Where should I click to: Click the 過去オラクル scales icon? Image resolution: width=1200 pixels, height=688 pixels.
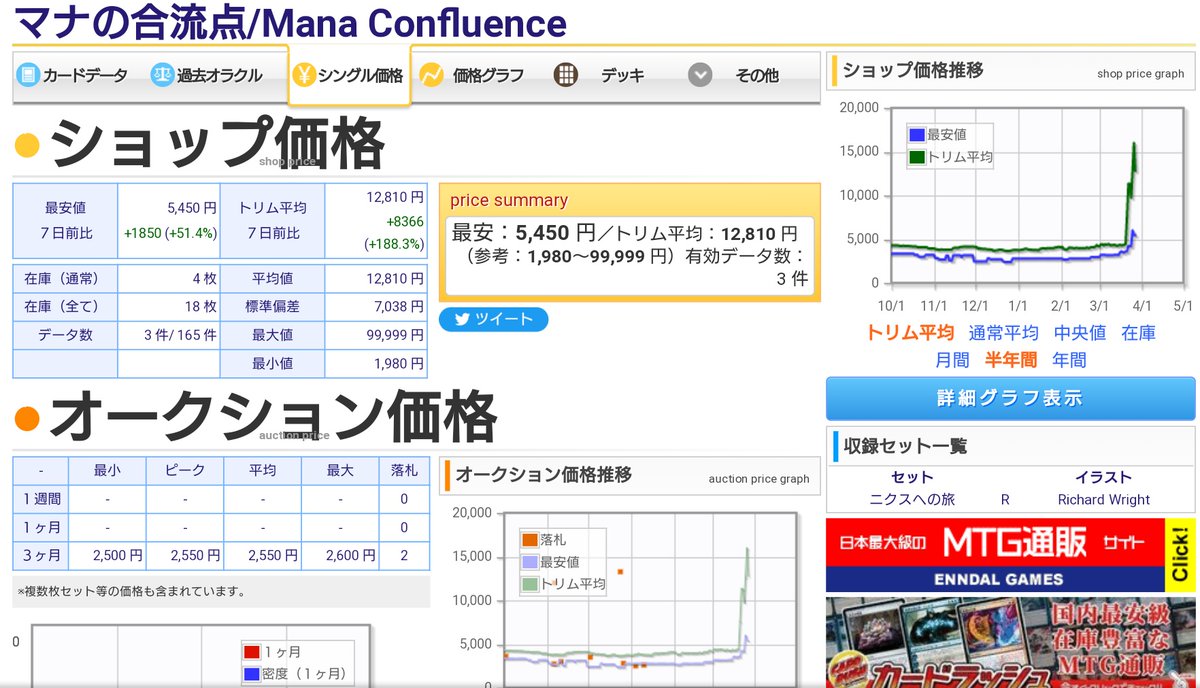point(162,75)
